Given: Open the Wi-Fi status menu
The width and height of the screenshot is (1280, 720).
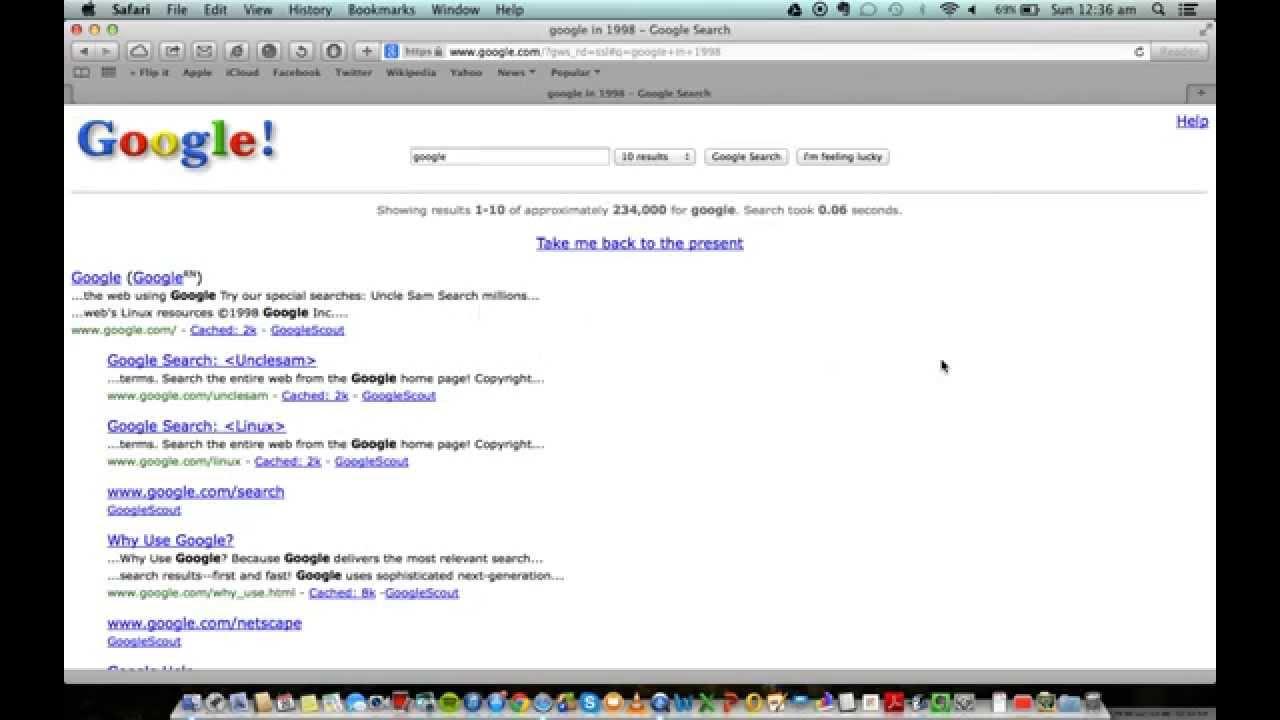Looking at the screenshot, I should point(949,9).
